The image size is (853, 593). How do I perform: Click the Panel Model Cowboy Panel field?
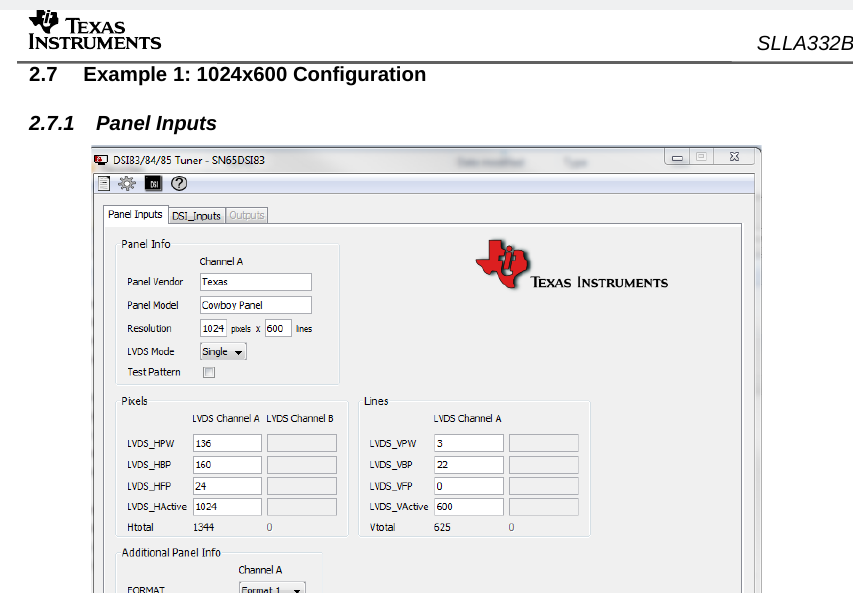point(256,305)
